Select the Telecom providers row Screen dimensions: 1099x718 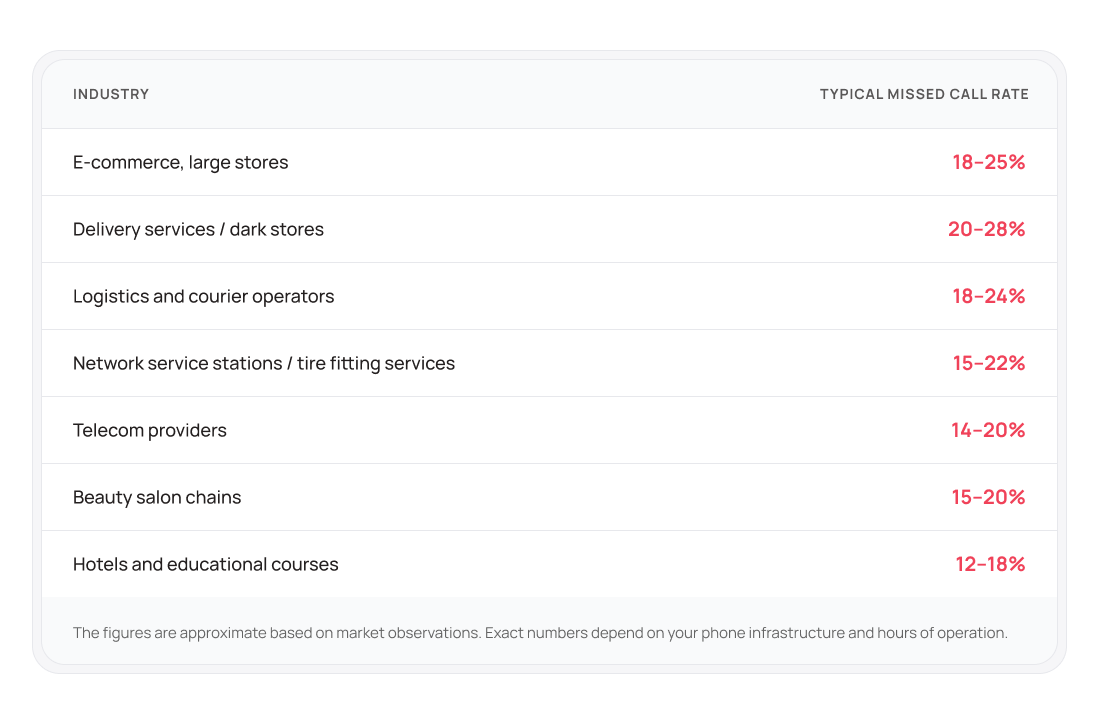click(150, 430)
